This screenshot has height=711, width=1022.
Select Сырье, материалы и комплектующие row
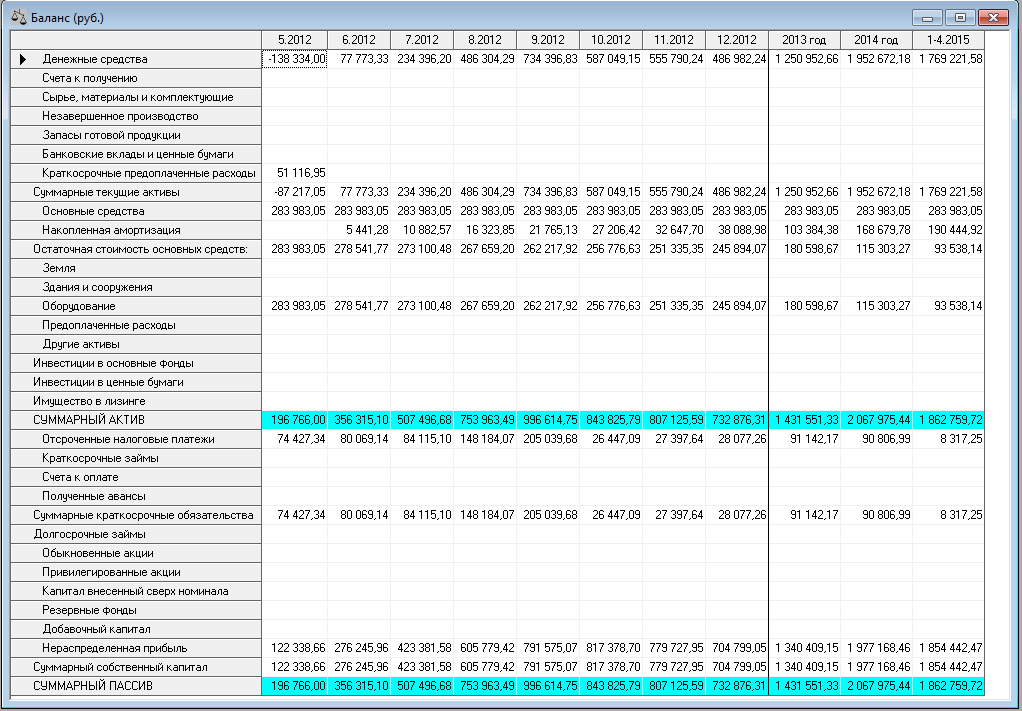[136, 97]
